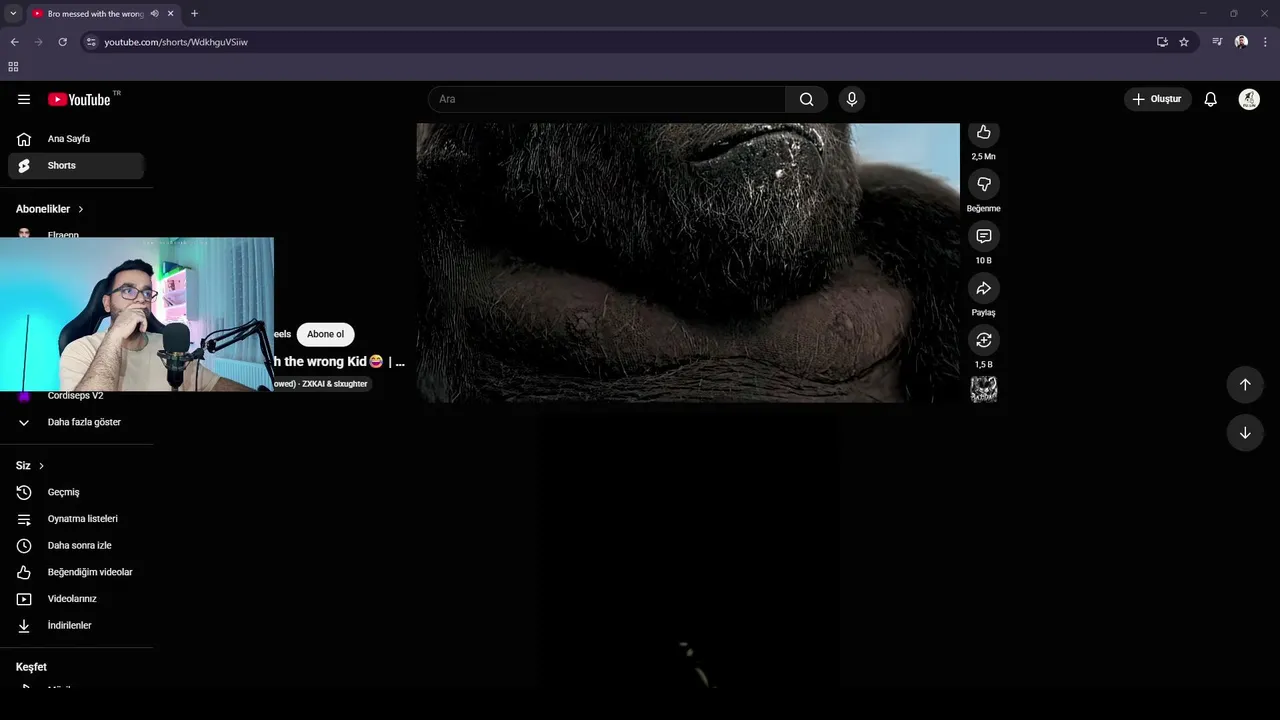
Task: Open the Ana Sayfa home item
Action: coord(77,139)
